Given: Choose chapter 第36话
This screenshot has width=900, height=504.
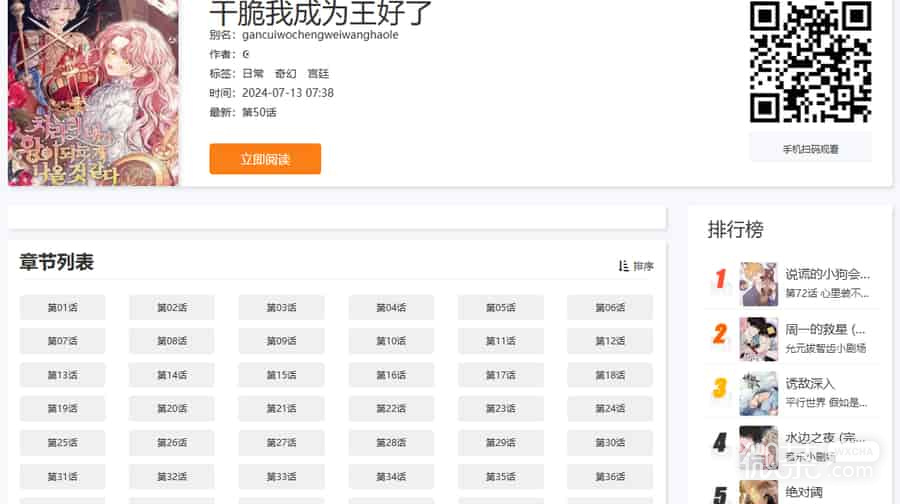Looking at the screenshot, I should pos(610,476).
